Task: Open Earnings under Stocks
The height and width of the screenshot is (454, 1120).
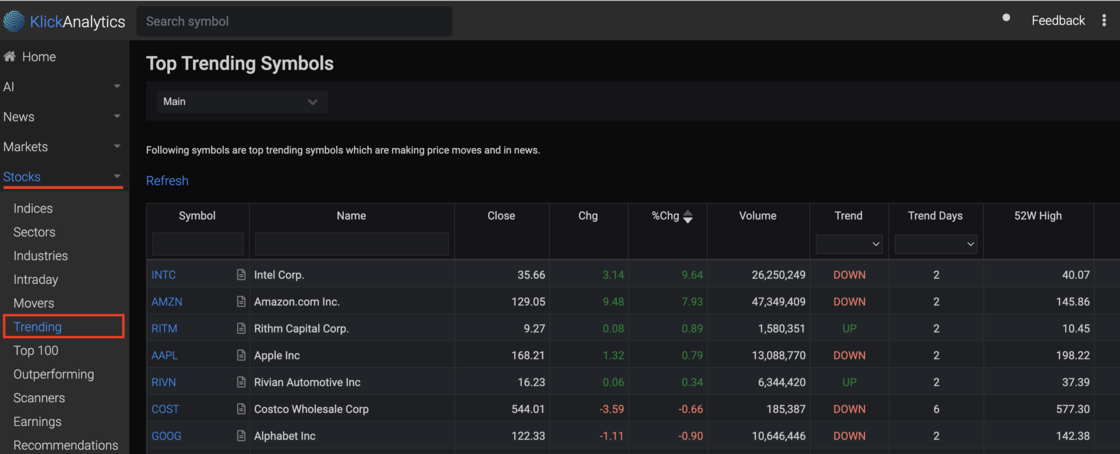Action: pyautogui.click(x=37, y=421)
